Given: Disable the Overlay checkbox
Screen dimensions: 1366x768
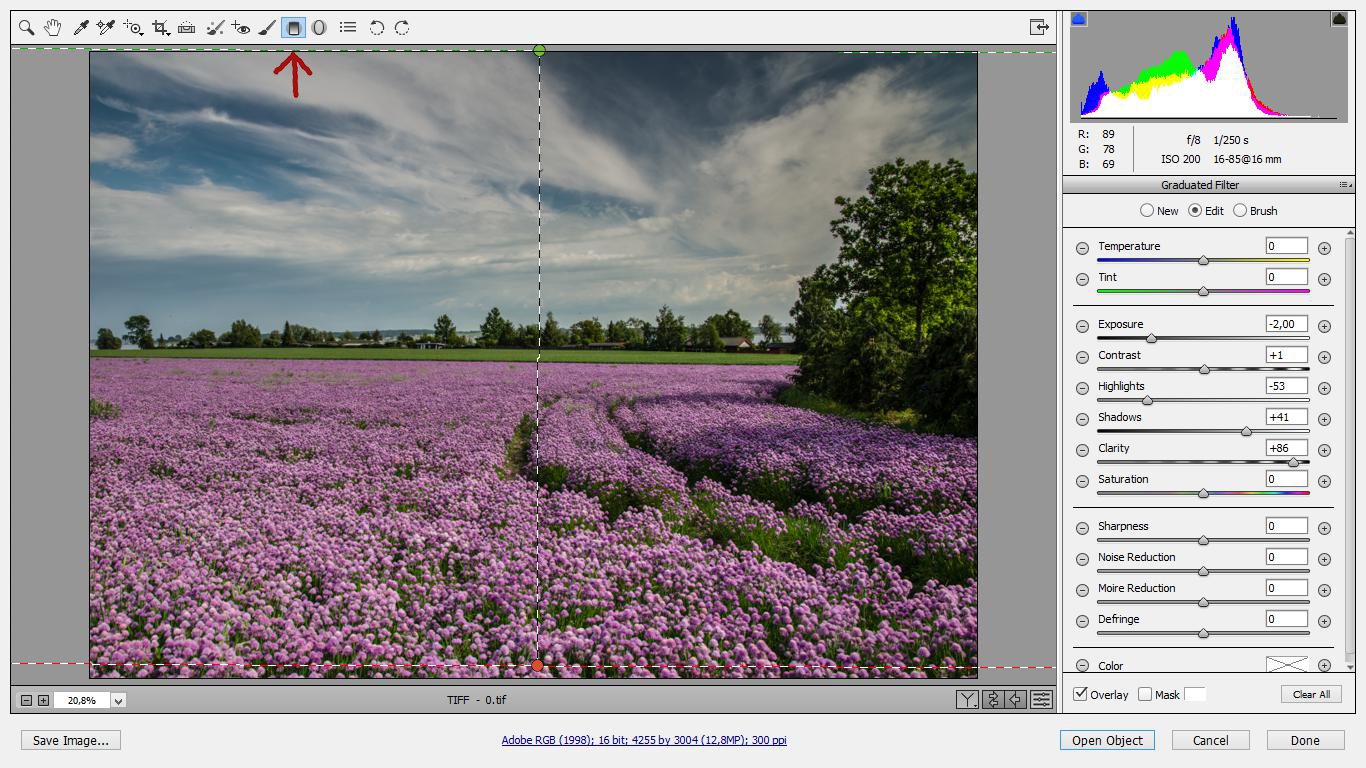Looking at the screenshot, I should point(1081,694).
